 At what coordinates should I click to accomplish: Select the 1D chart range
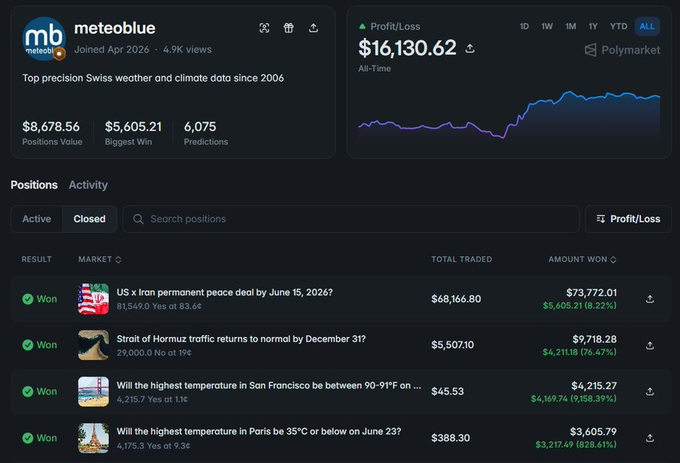pyautogui.click(x=524, y=26)
